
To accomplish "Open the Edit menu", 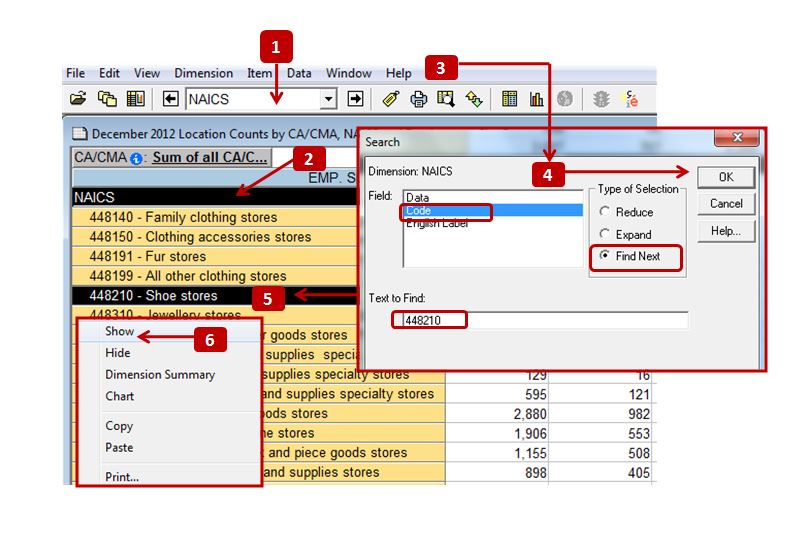I will click(x=109, y=73).
